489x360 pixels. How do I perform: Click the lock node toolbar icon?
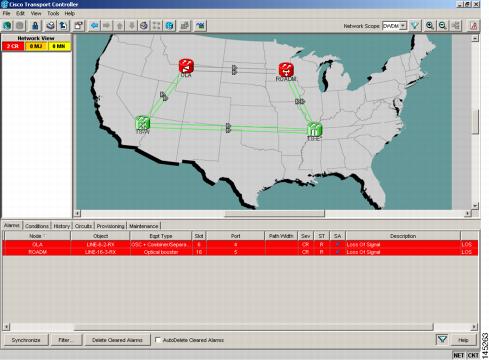pos(35,25)
